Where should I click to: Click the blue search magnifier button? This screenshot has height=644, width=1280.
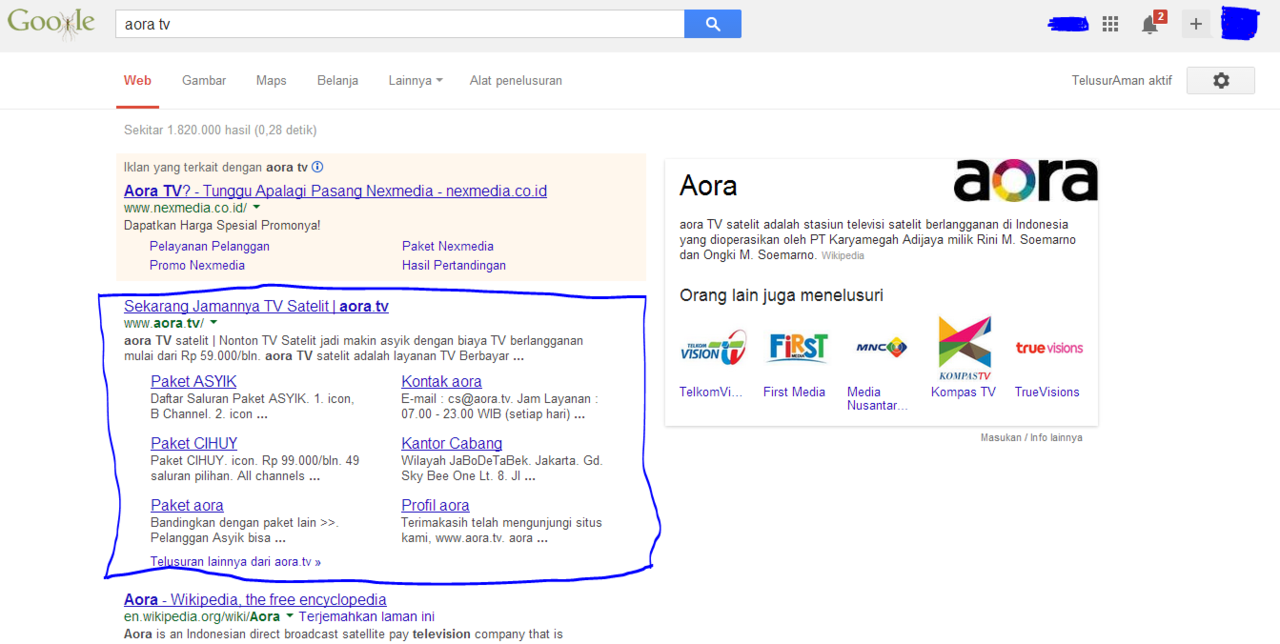tap(712, 24)
